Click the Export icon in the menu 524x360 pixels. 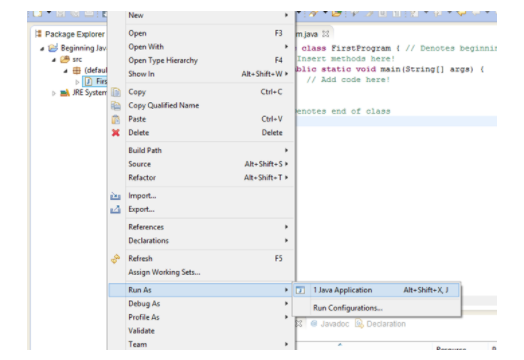pos(115,210)
